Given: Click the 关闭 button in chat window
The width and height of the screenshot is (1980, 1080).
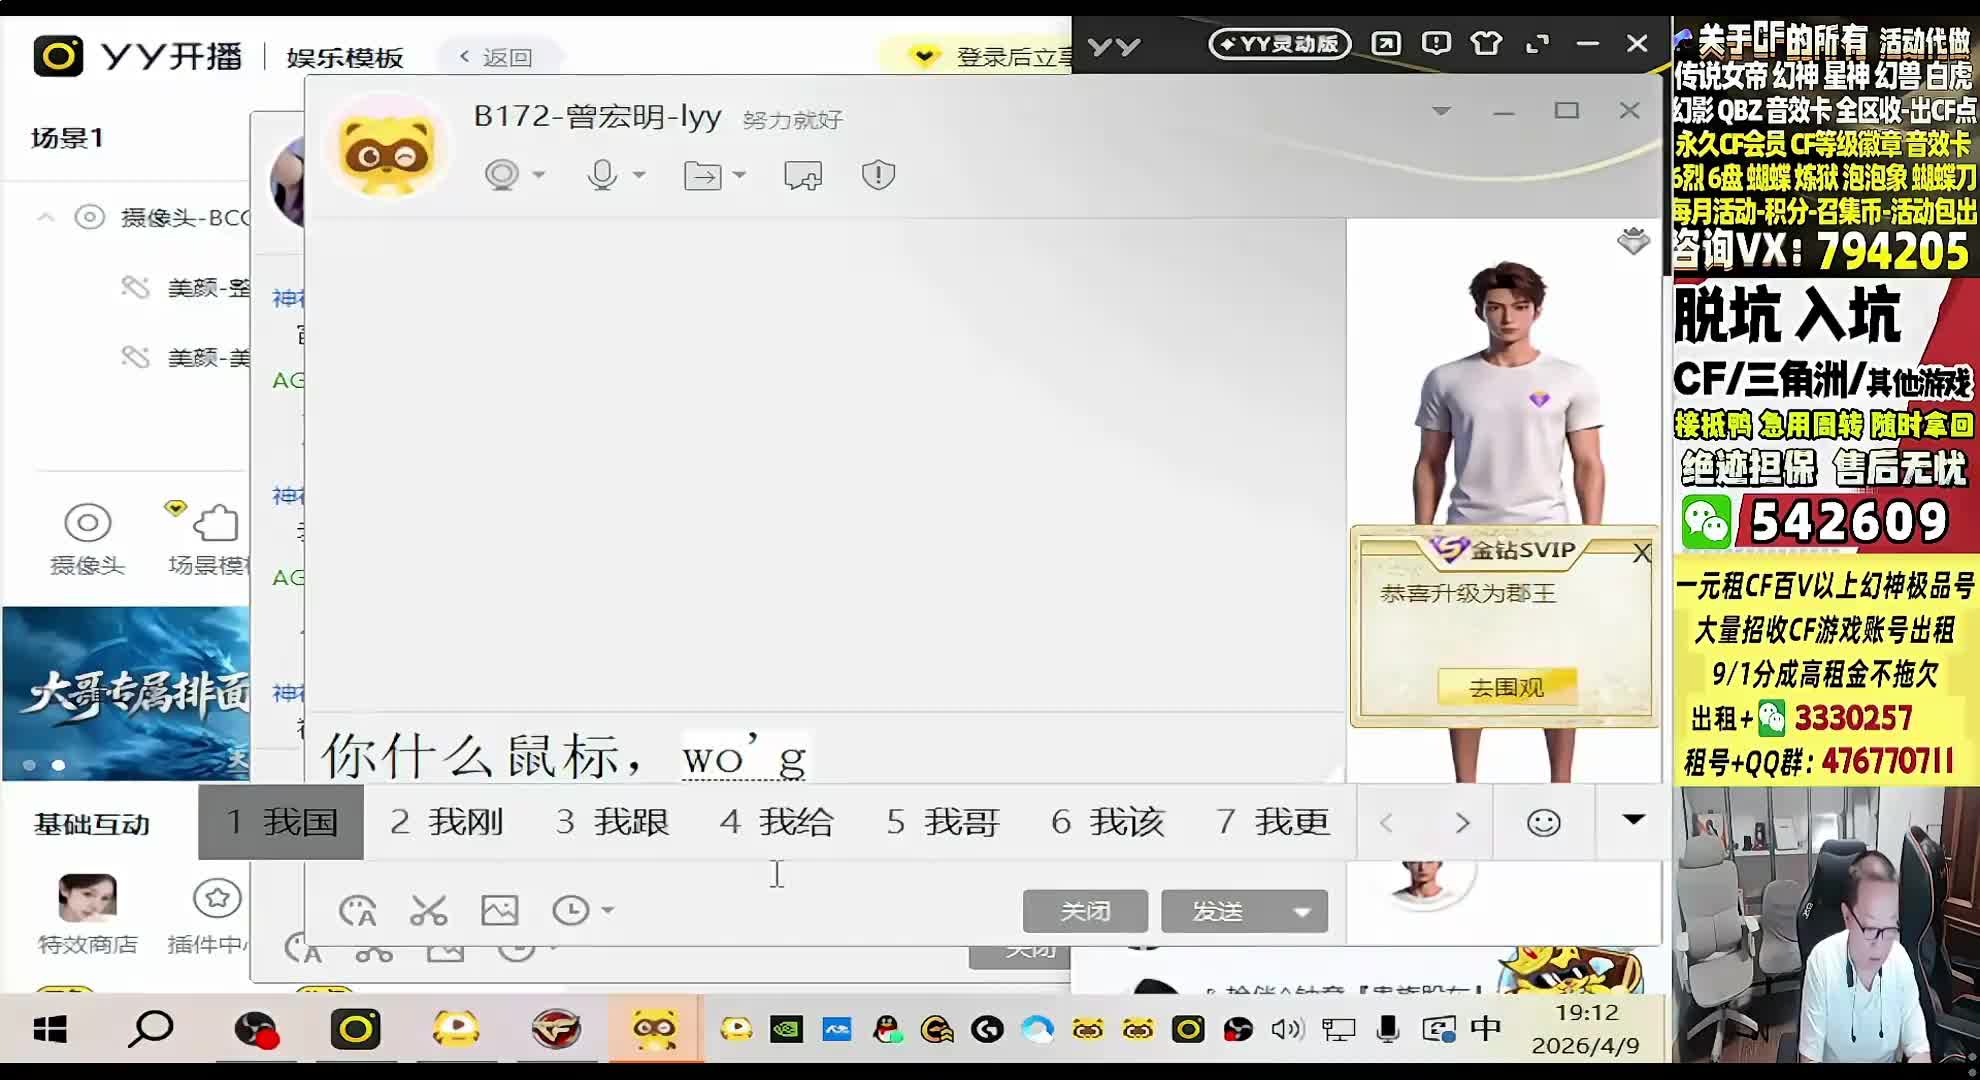Looking at the screenshot, I should click(1085, 912).
